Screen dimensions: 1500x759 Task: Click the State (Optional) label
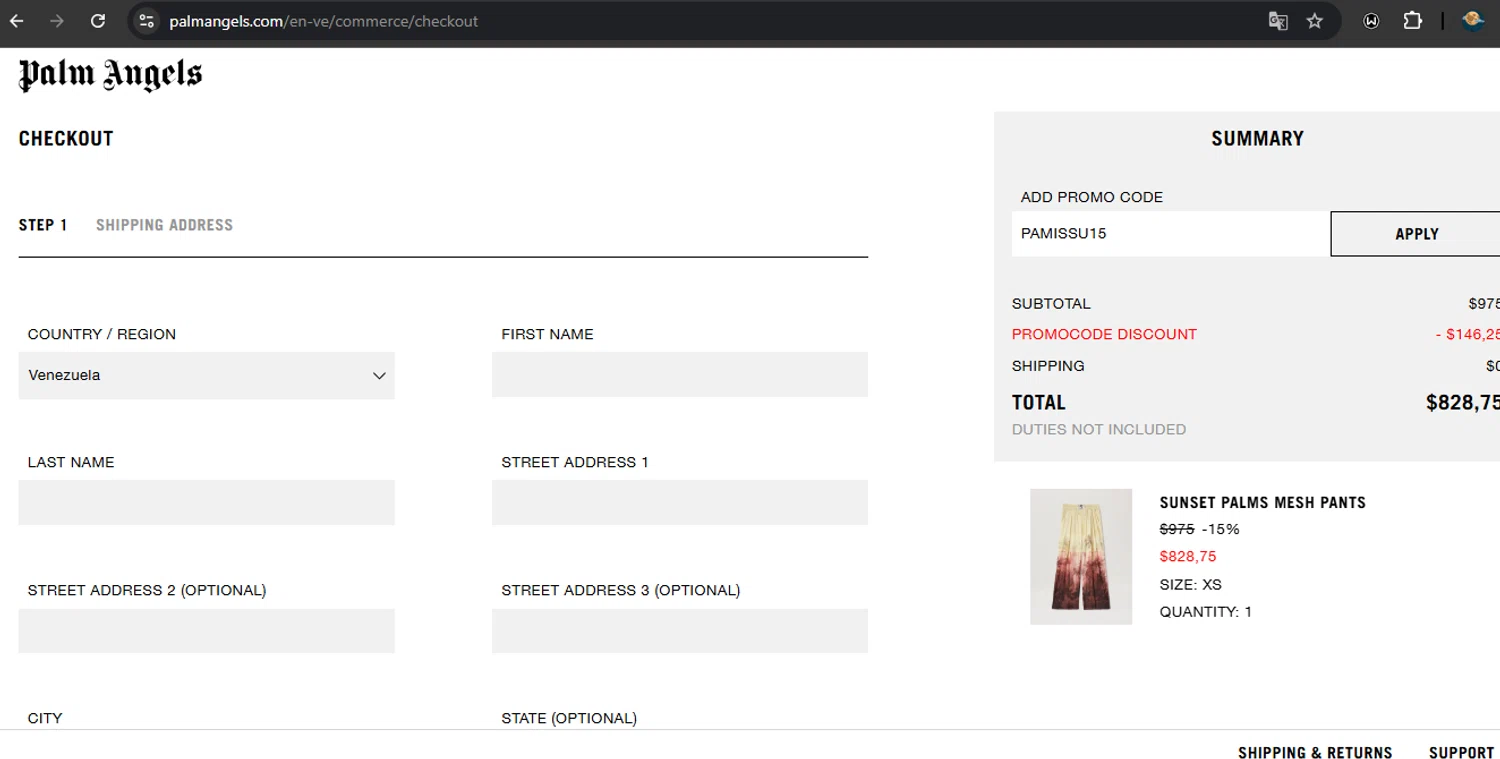click(x=569, y=718)
